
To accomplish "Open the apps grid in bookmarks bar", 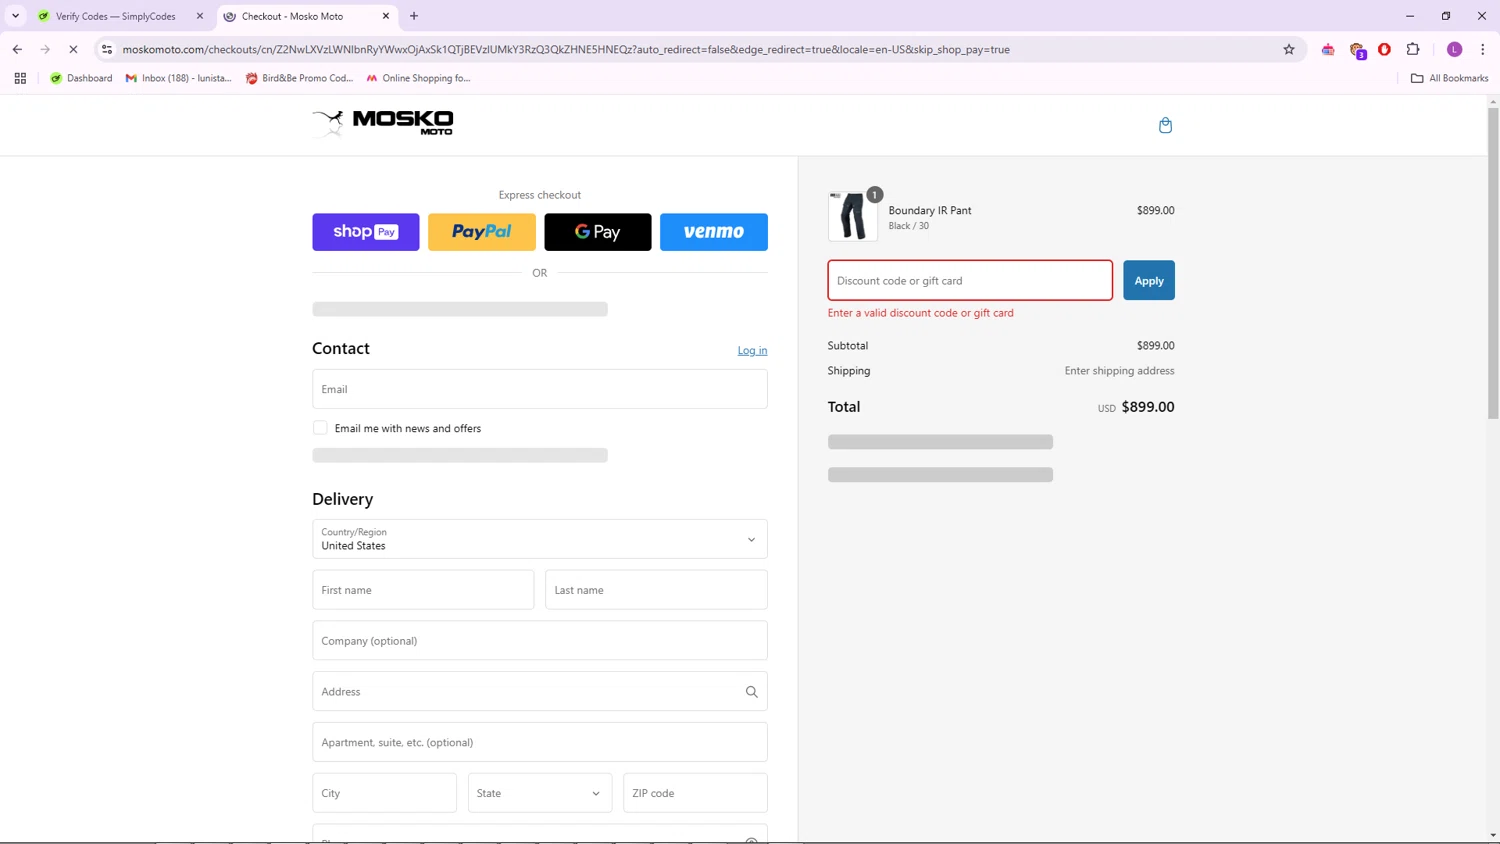I will (x=20, y=78).
